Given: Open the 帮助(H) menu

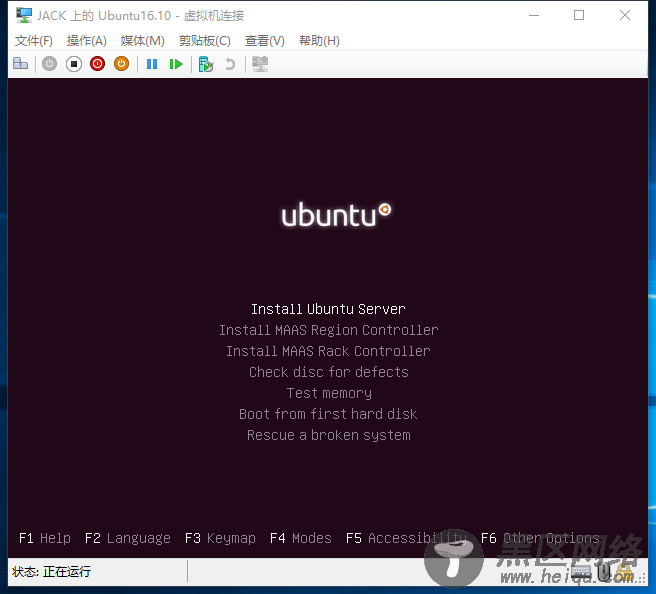Looking at the screenshot, I should 319,41.
